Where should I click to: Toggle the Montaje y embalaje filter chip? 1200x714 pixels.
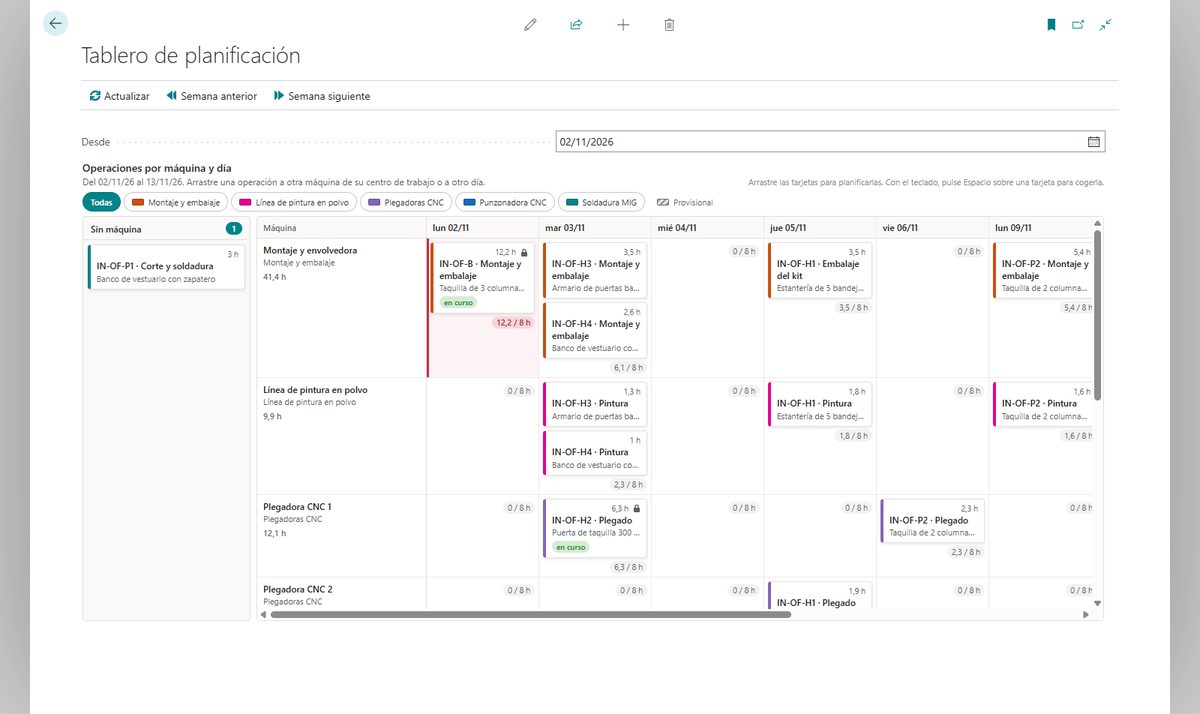[176, 202]
